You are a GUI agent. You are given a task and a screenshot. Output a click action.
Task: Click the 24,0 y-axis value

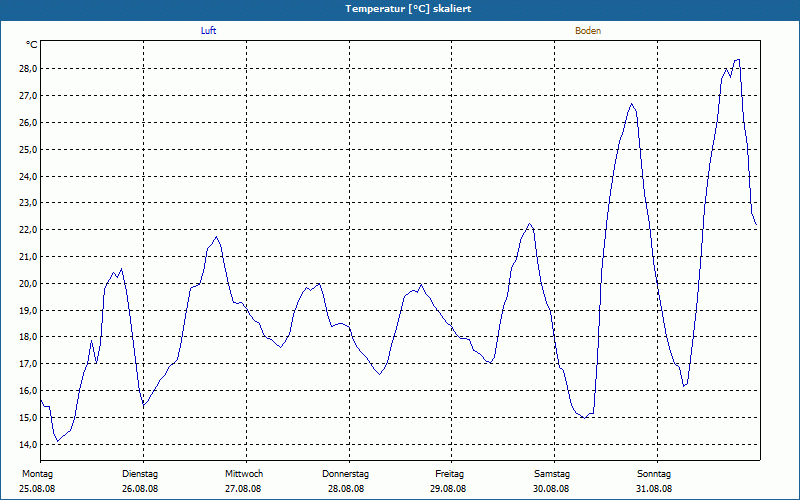click(29, 177)
